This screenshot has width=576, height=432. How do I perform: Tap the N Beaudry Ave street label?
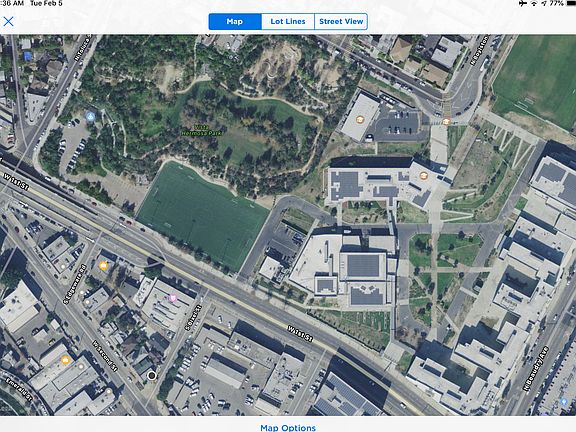coord(536,368)
